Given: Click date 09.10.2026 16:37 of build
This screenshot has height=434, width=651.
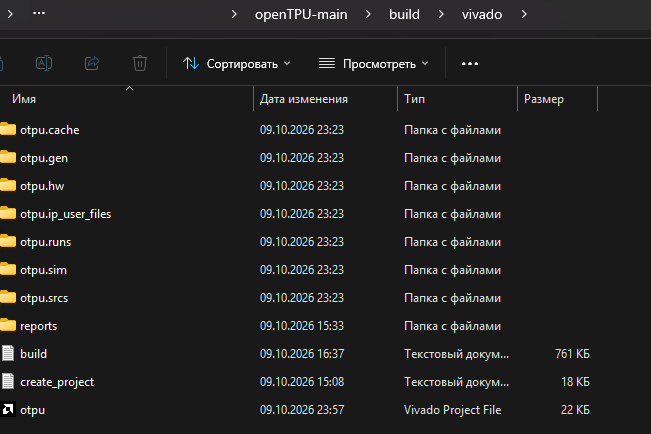Looking at the screenshot, I should tap(301, 354).
